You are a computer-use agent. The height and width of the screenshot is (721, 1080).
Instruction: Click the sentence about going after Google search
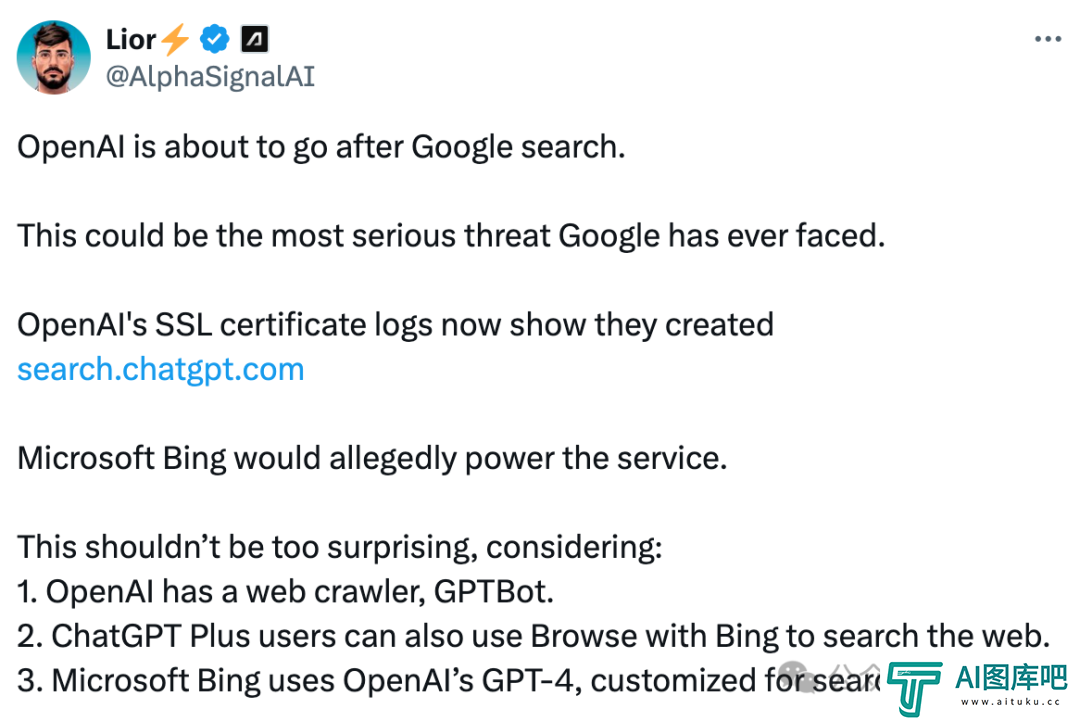point(321,147)
